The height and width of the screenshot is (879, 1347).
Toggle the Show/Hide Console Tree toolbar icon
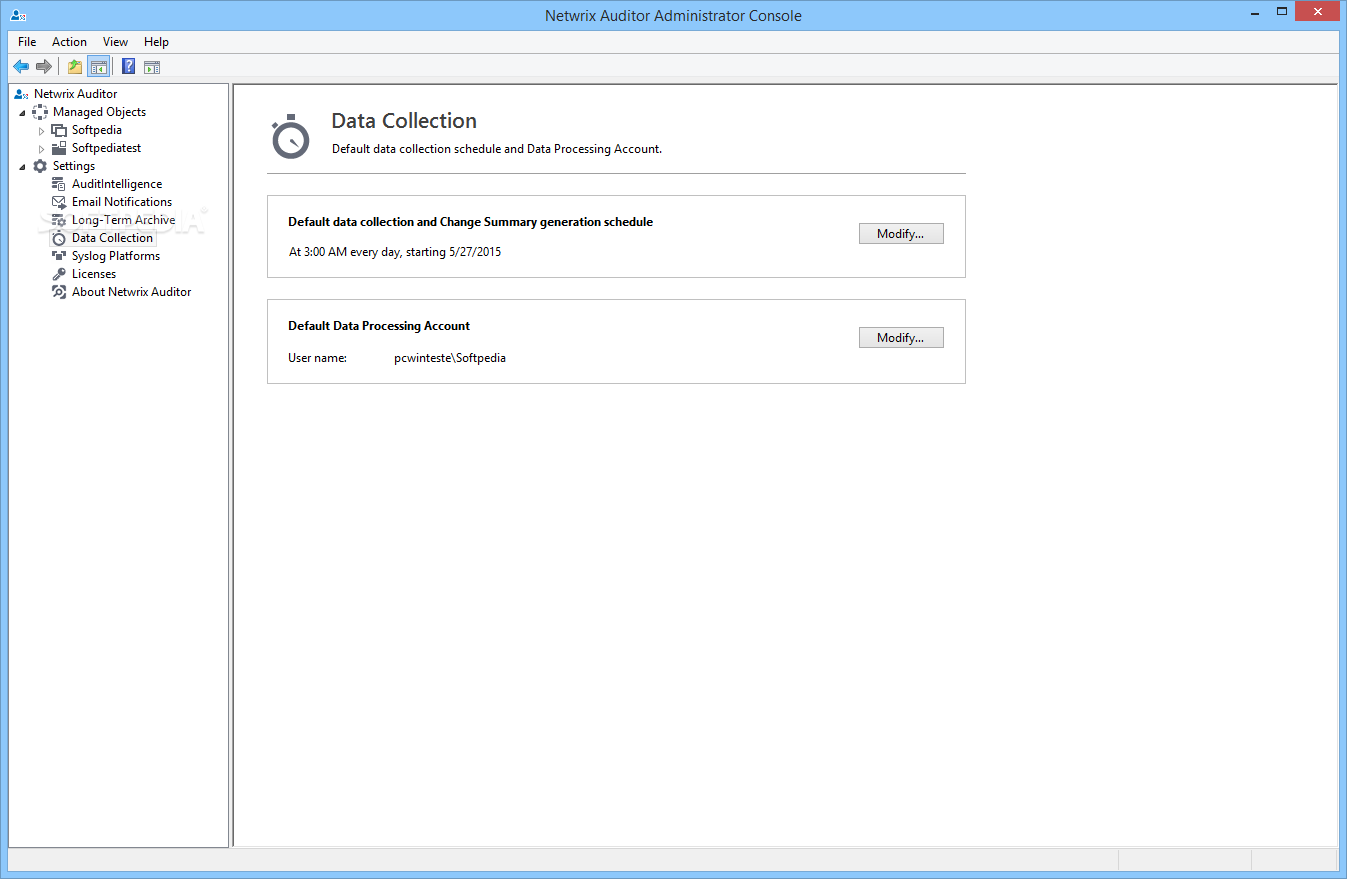[x=98, y=67]
